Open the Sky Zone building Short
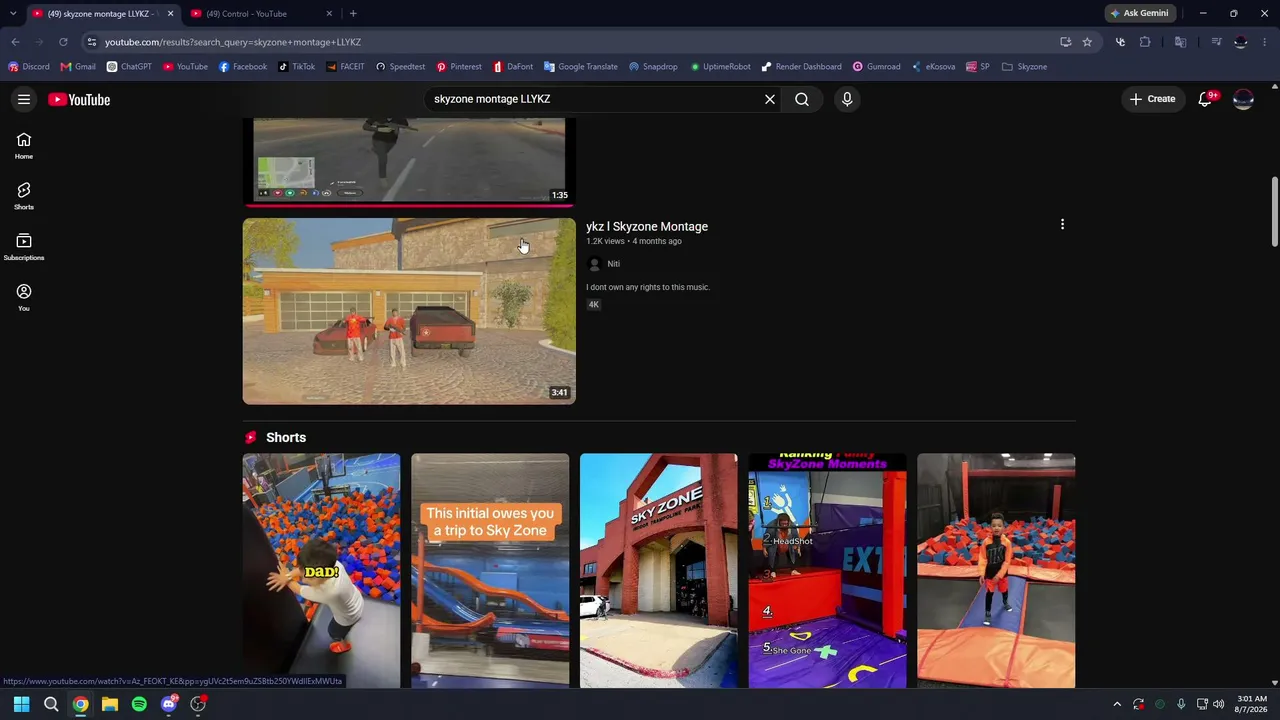1280x720 pixels. 659,571
